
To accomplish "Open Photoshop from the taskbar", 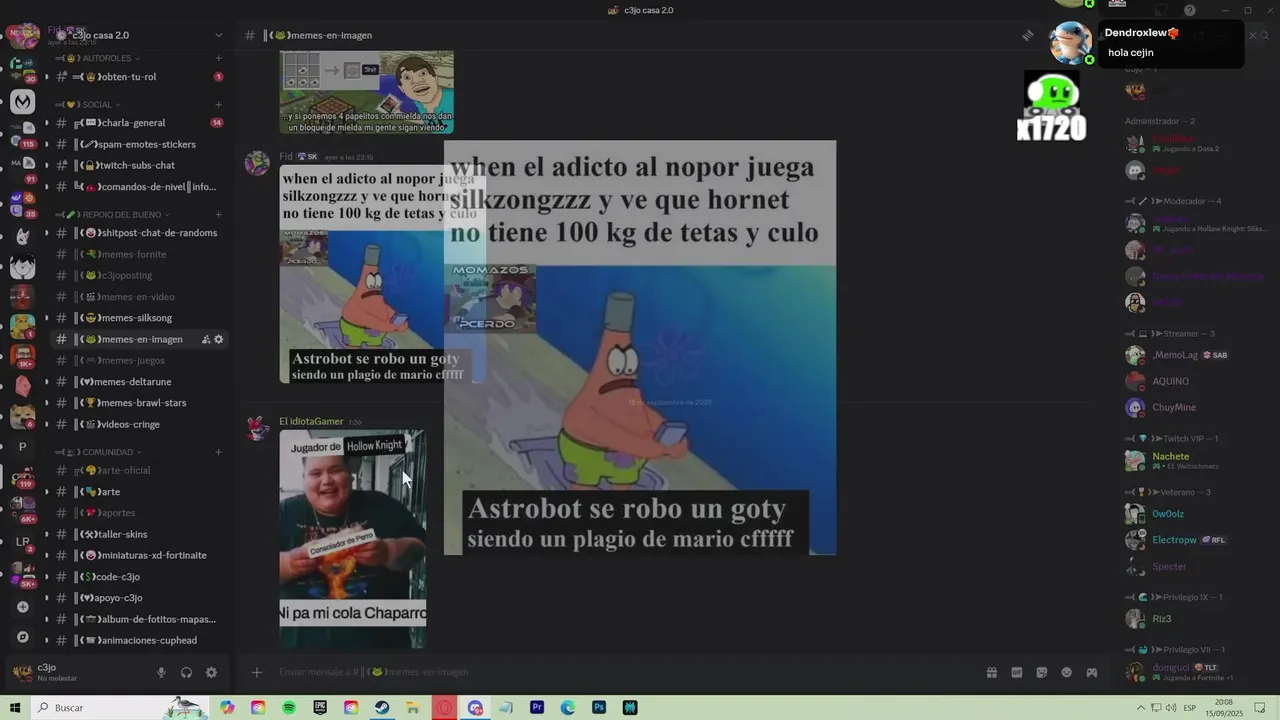I will [x=599, y=707].
